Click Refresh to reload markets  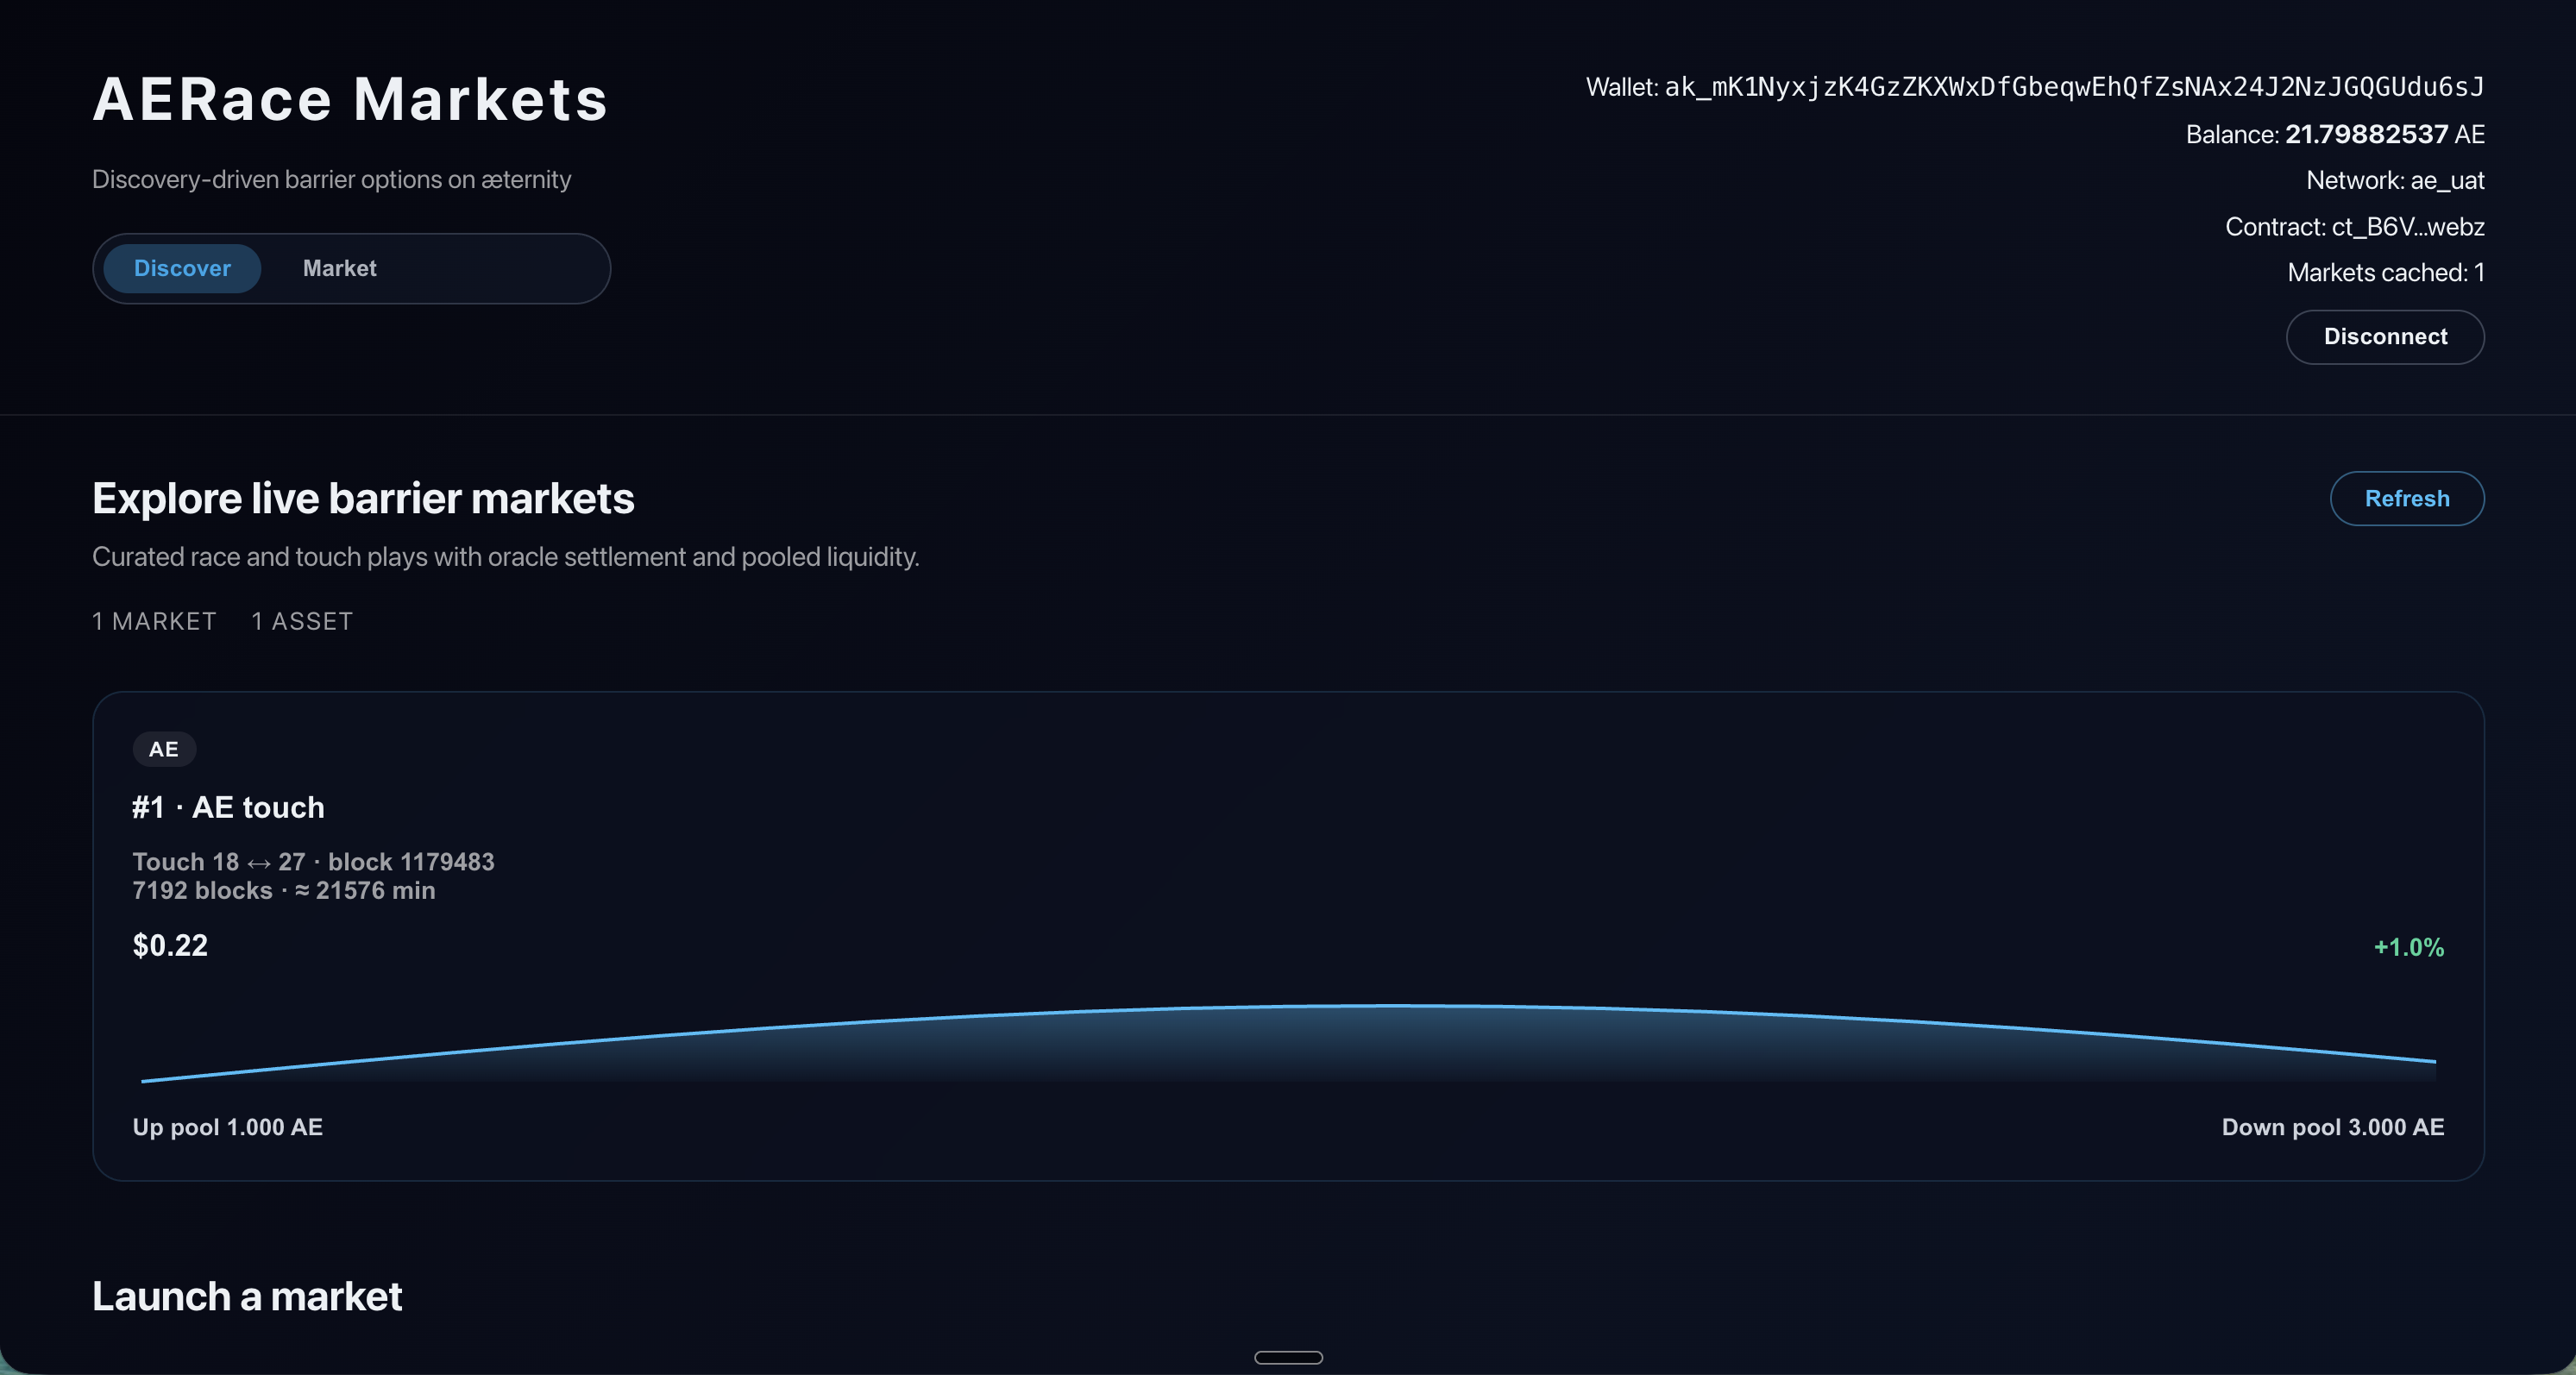2406,498
